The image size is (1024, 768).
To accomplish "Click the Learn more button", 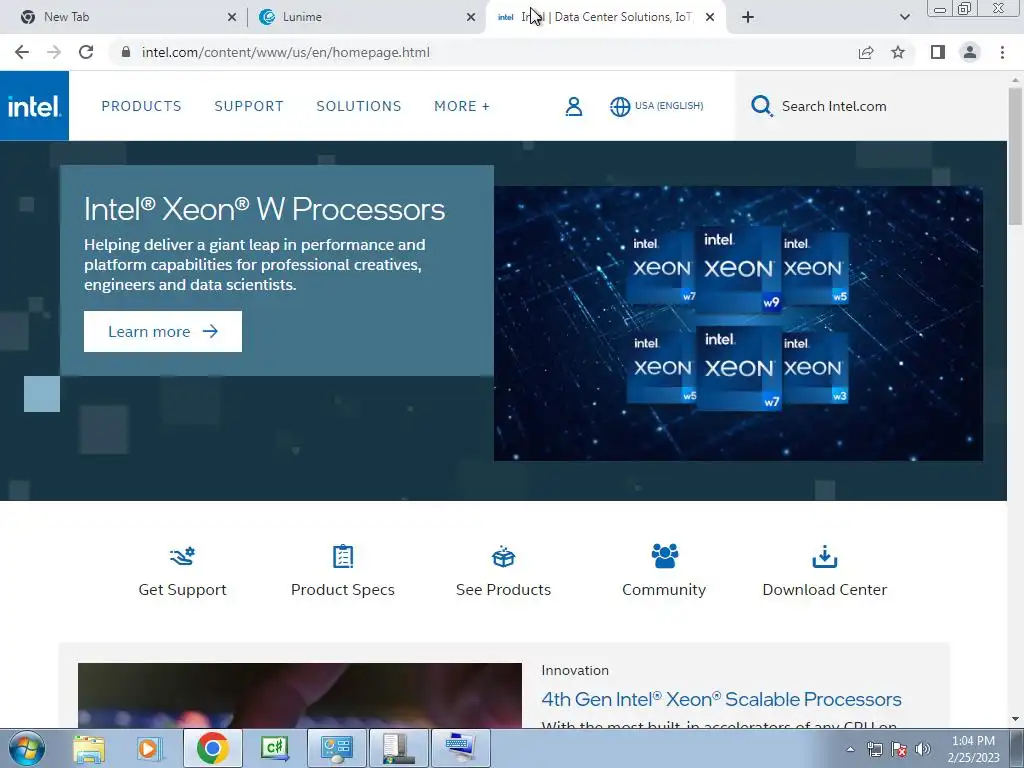I will (x=163, y=331).
